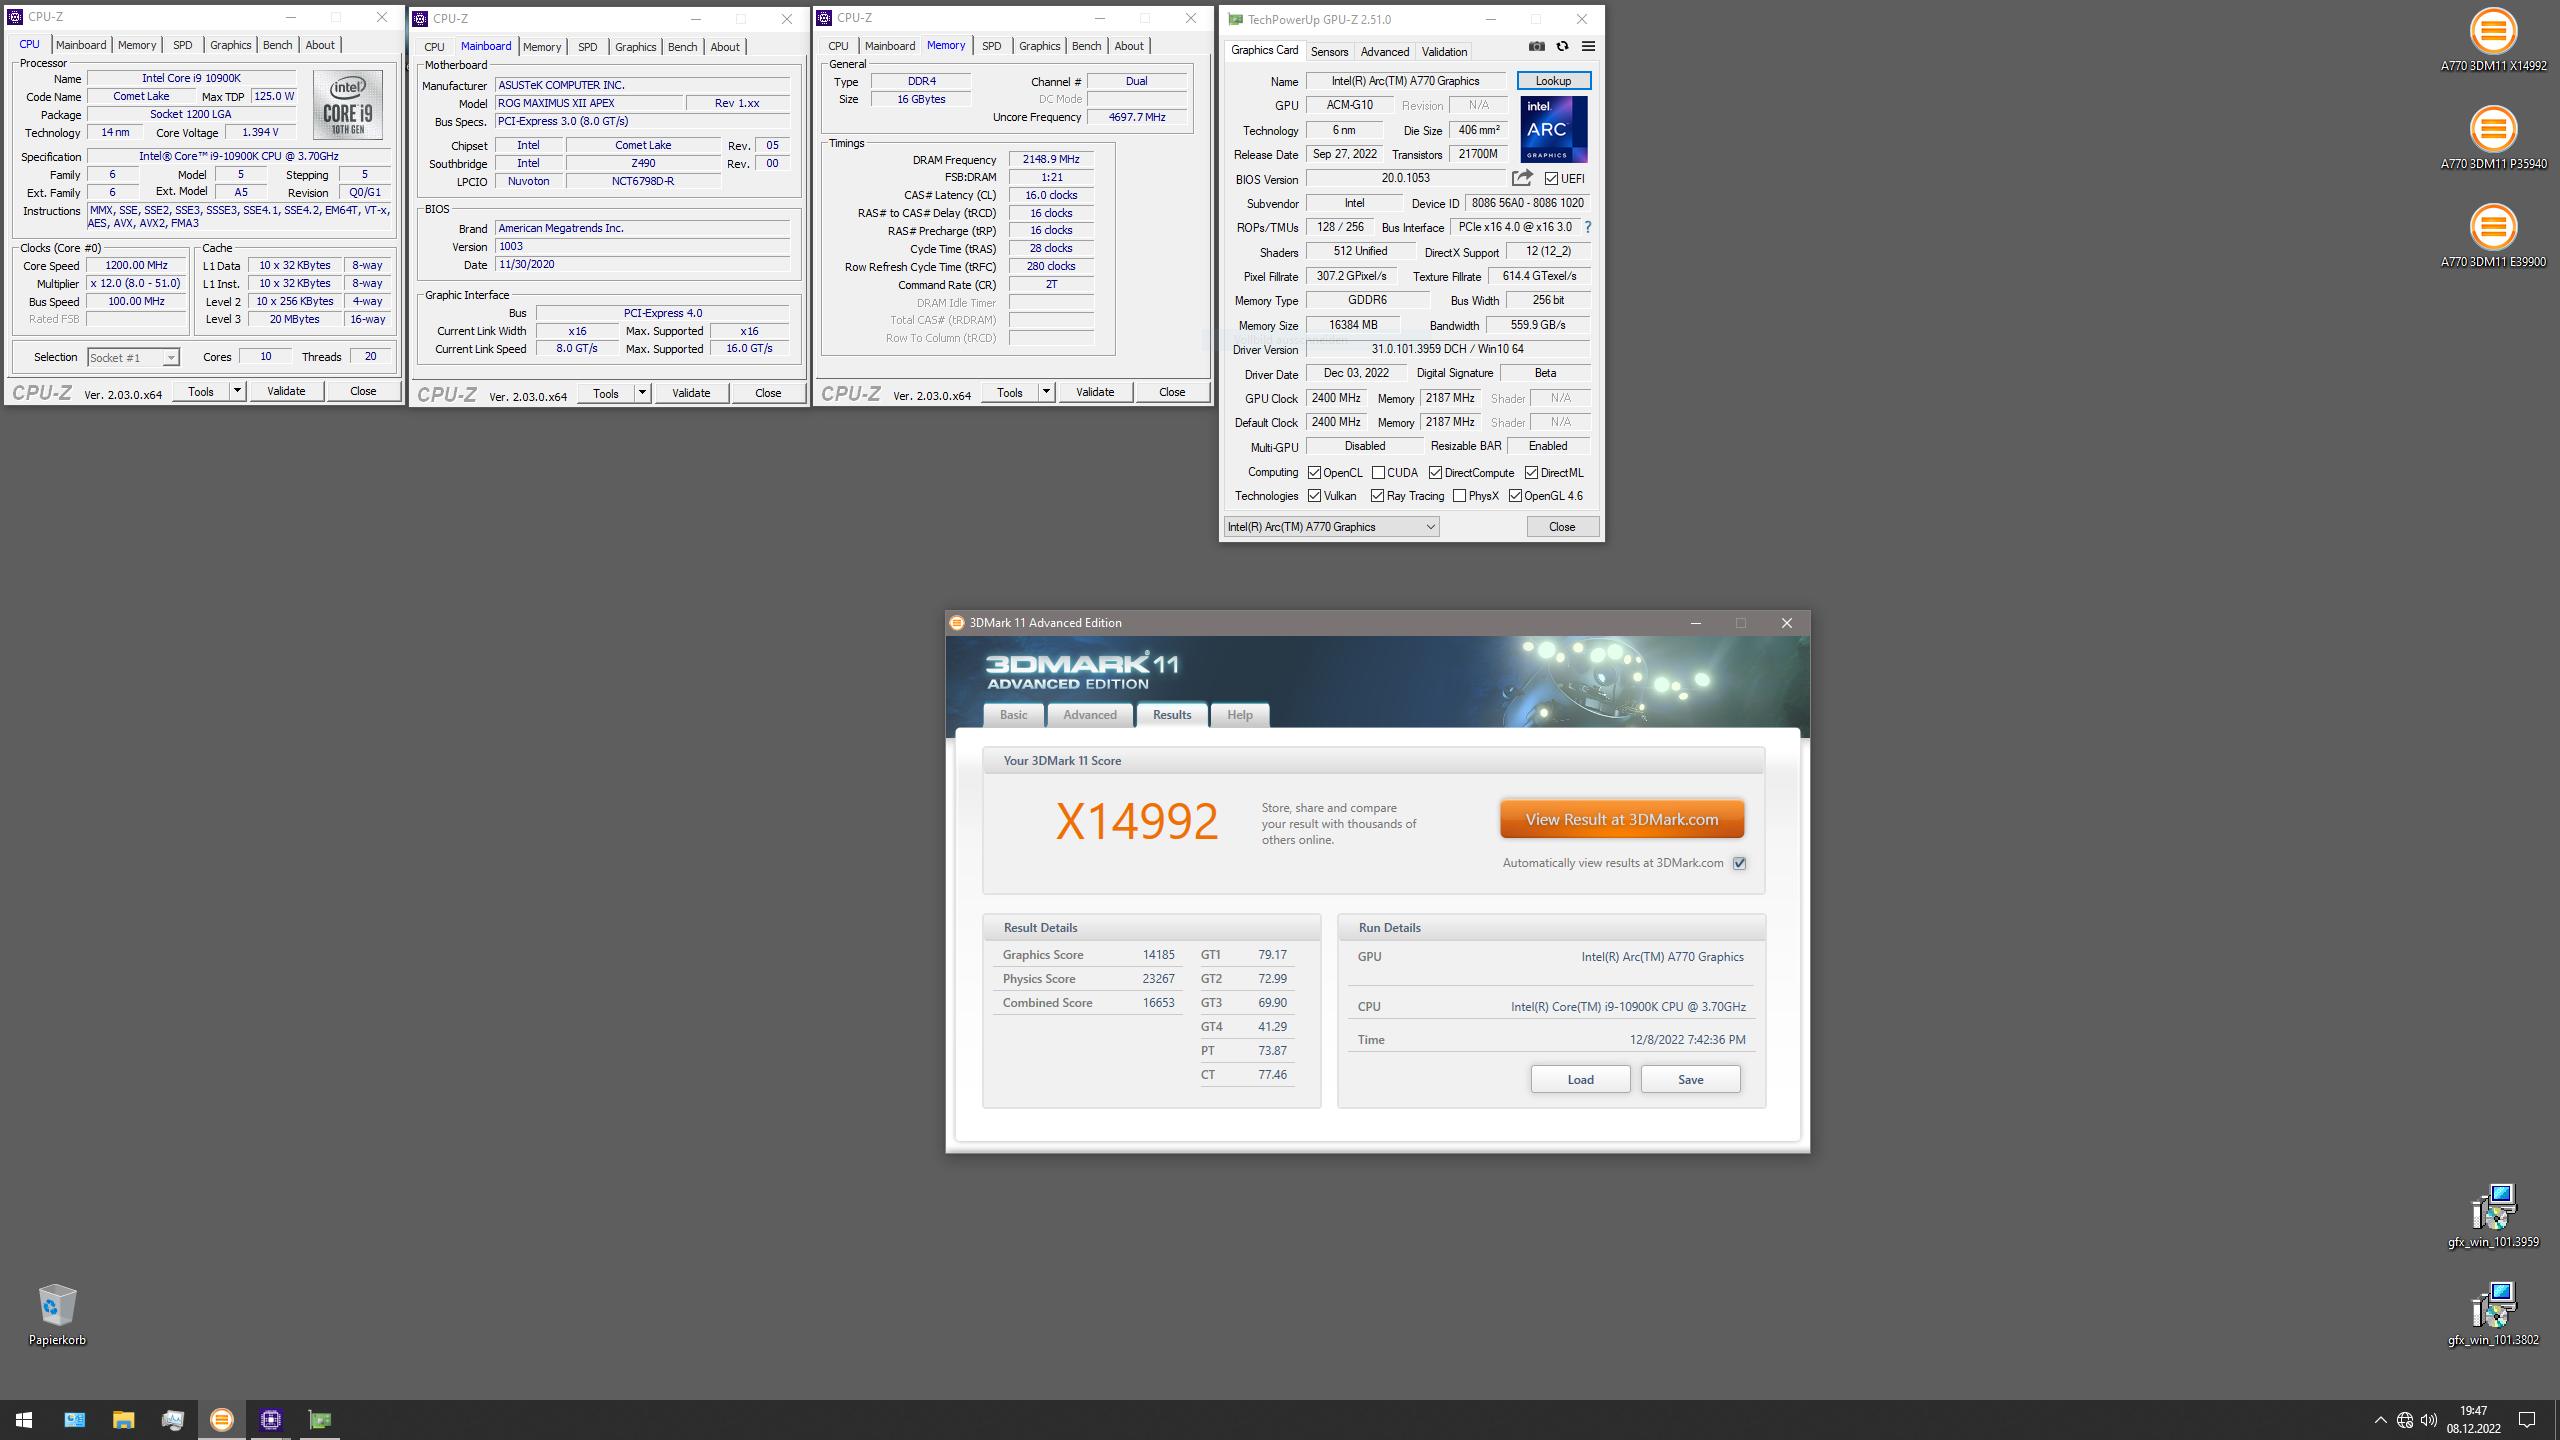Screen dimensions: 2560x1440
Task: Click Graphics Score 14185 value
Action: pos(1159,955)
